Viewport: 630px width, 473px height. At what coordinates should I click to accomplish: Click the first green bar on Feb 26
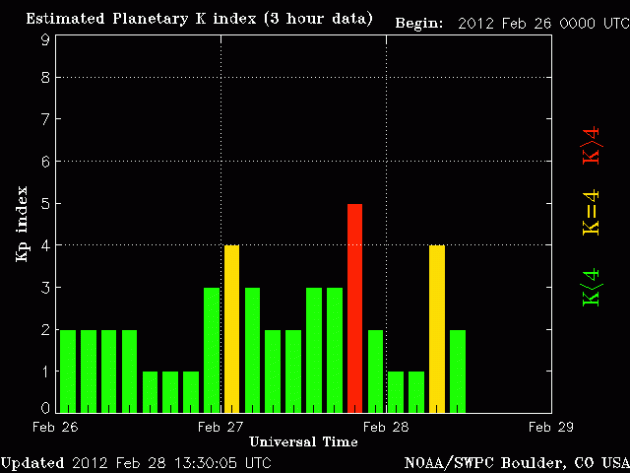tap(67, 370)
